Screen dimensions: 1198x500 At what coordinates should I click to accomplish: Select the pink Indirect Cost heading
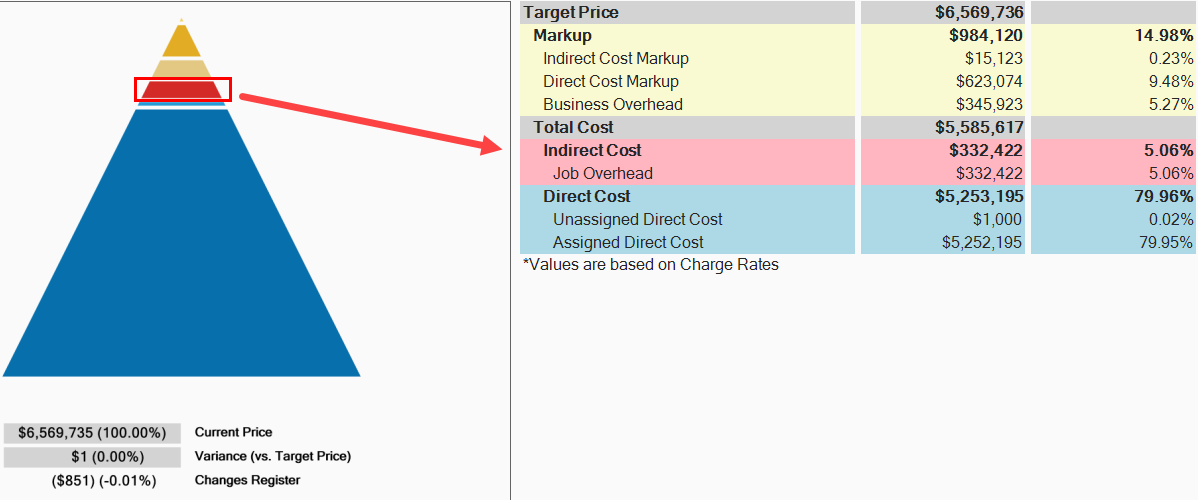point(592,151)
